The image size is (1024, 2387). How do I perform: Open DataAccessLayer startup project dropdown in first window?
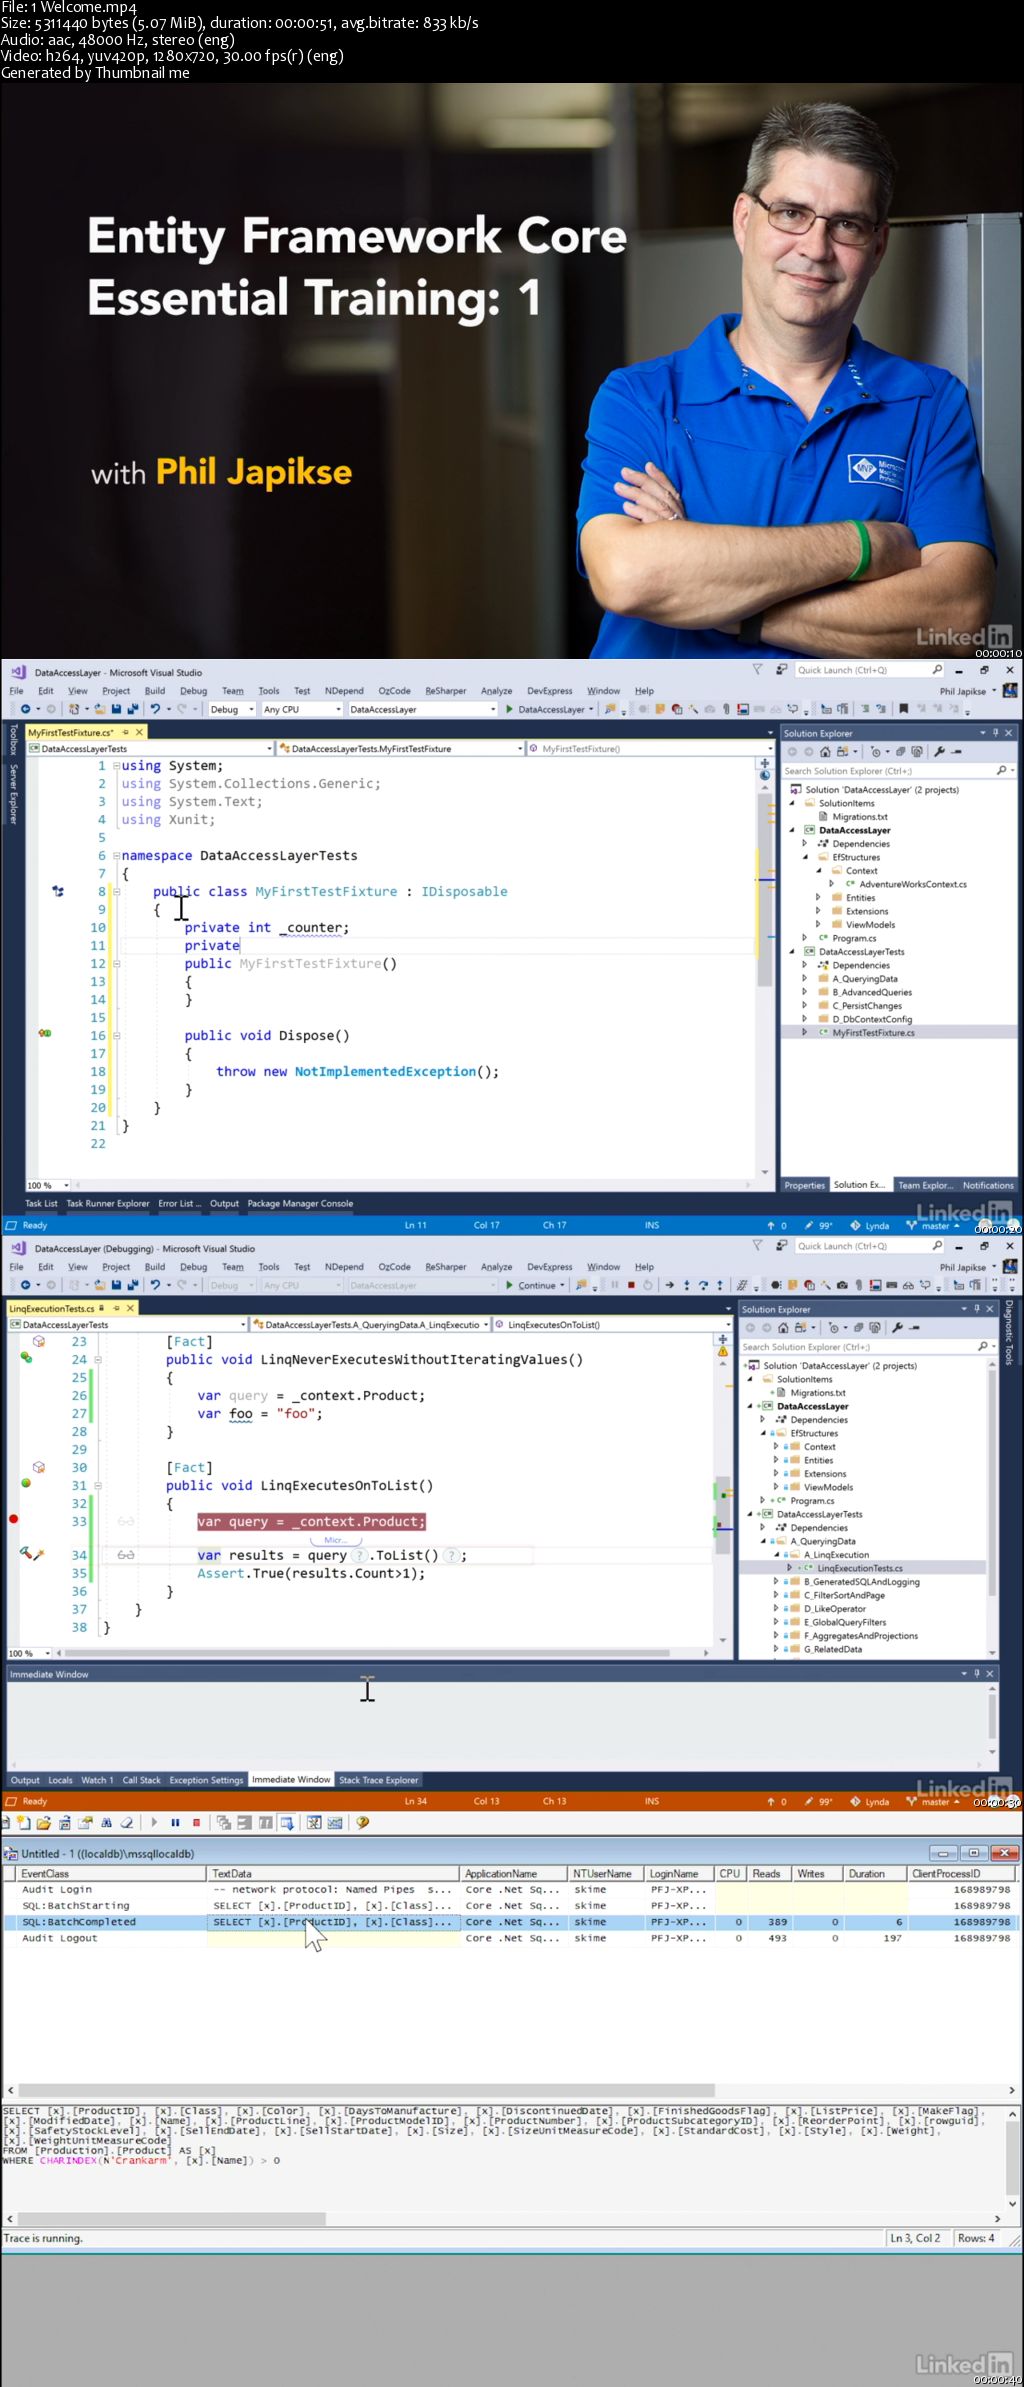[x=422, y=709]
